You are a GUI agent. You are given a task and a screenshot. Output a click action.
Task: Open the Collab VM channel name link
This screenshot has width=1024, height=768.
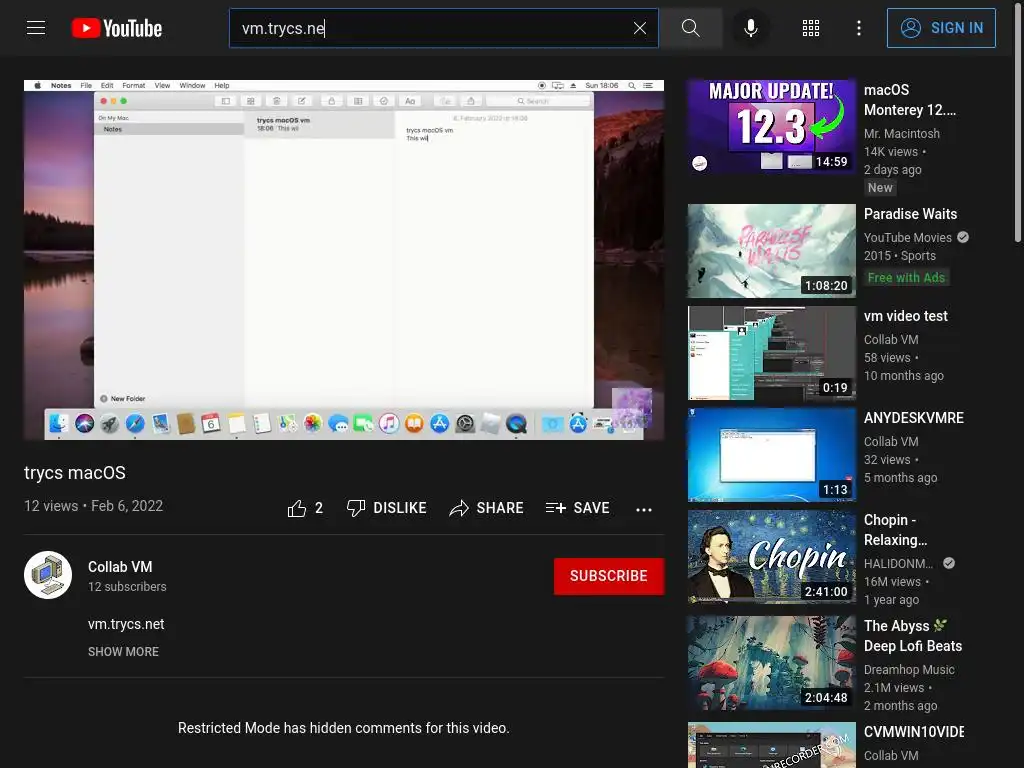point(120,567)
